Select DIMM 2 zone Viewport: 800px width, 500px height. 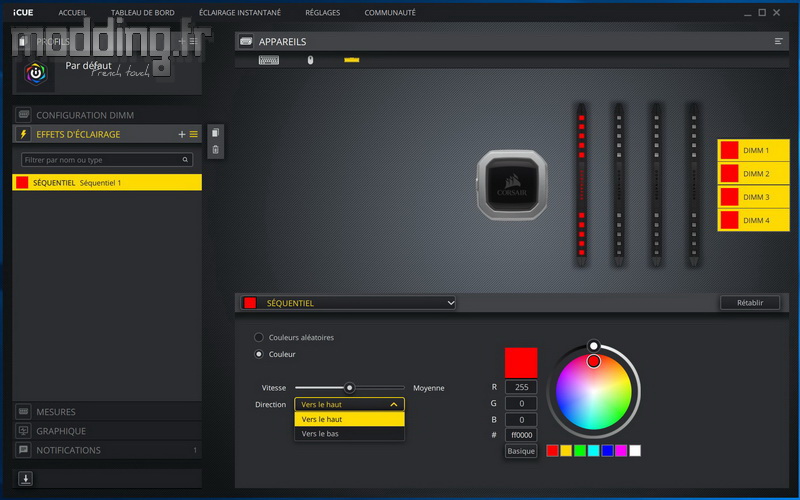click(754, 173)
